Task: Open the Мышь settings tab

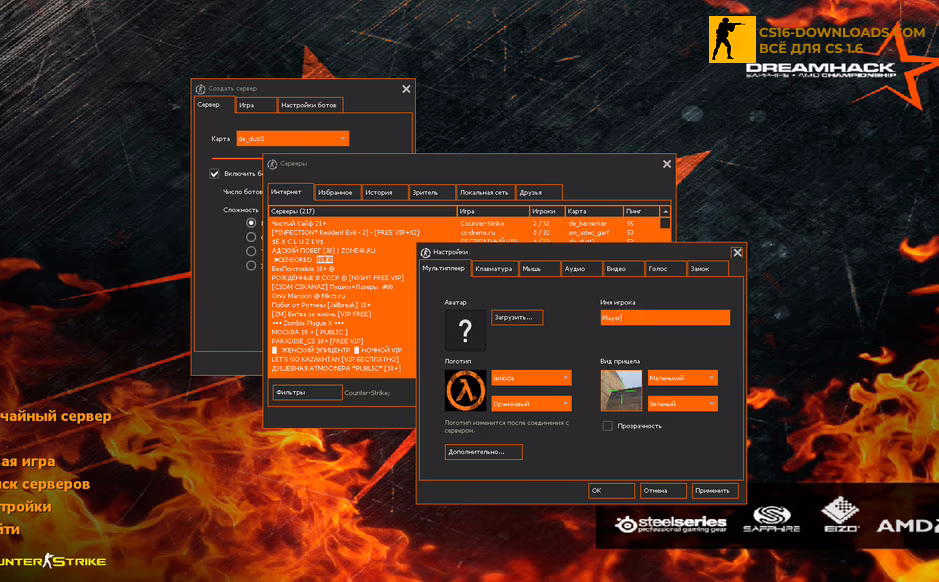Action: tap(539, 269)
